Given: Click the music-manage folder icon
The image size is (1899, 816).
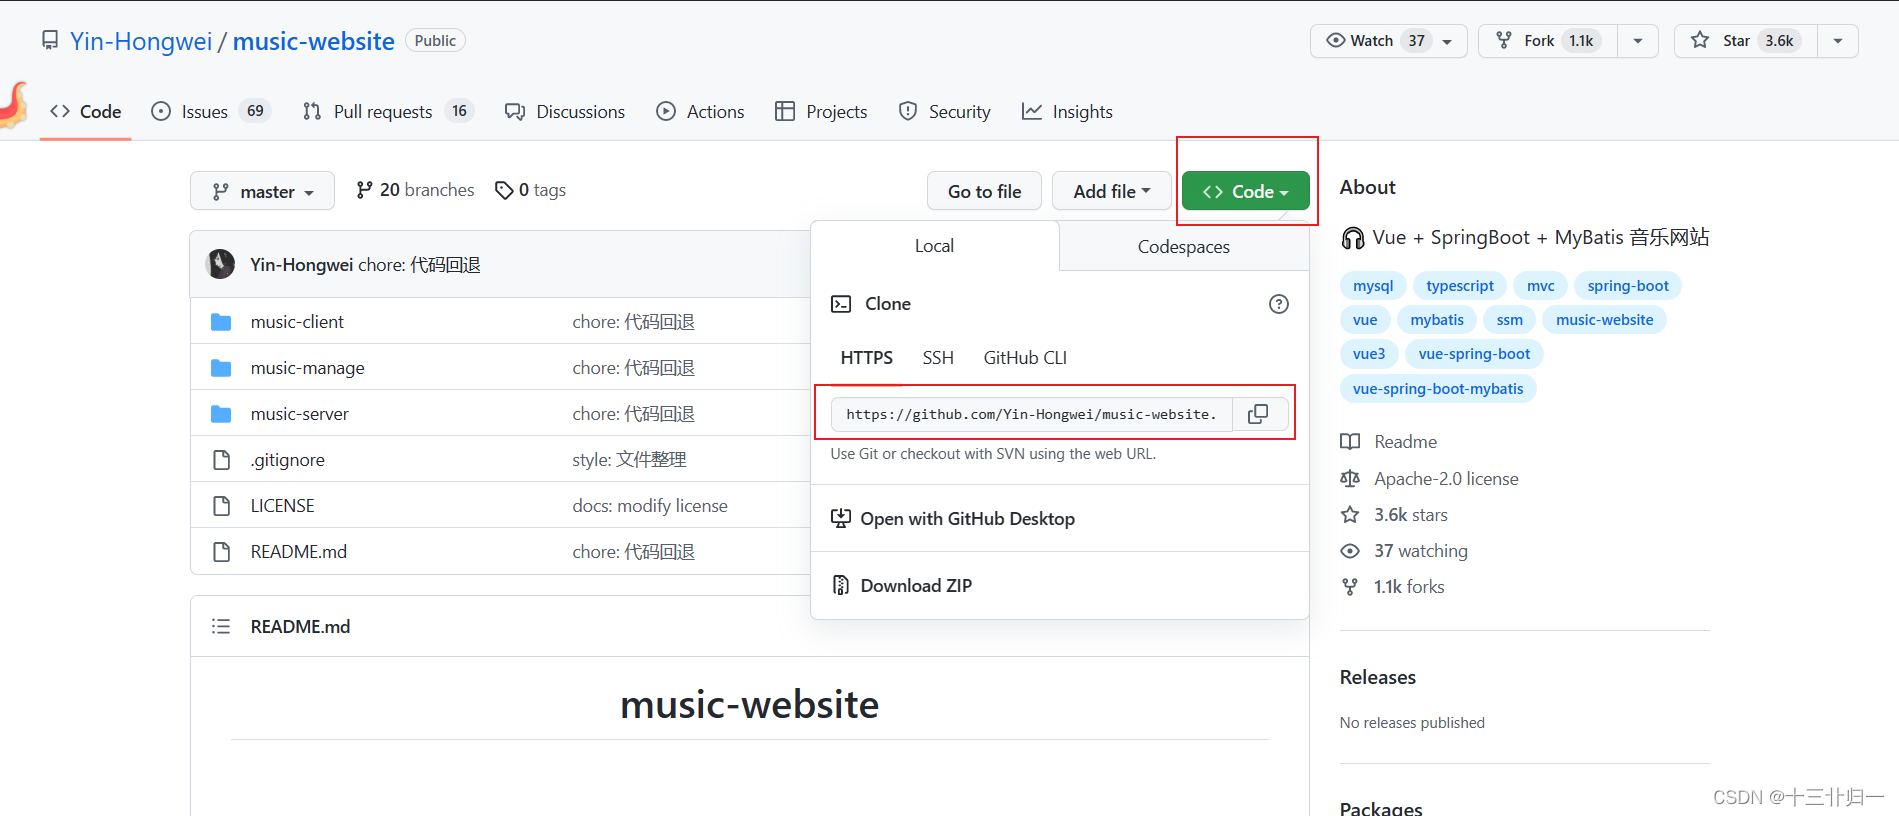Looking at the screenshot, I should (221, 368).
